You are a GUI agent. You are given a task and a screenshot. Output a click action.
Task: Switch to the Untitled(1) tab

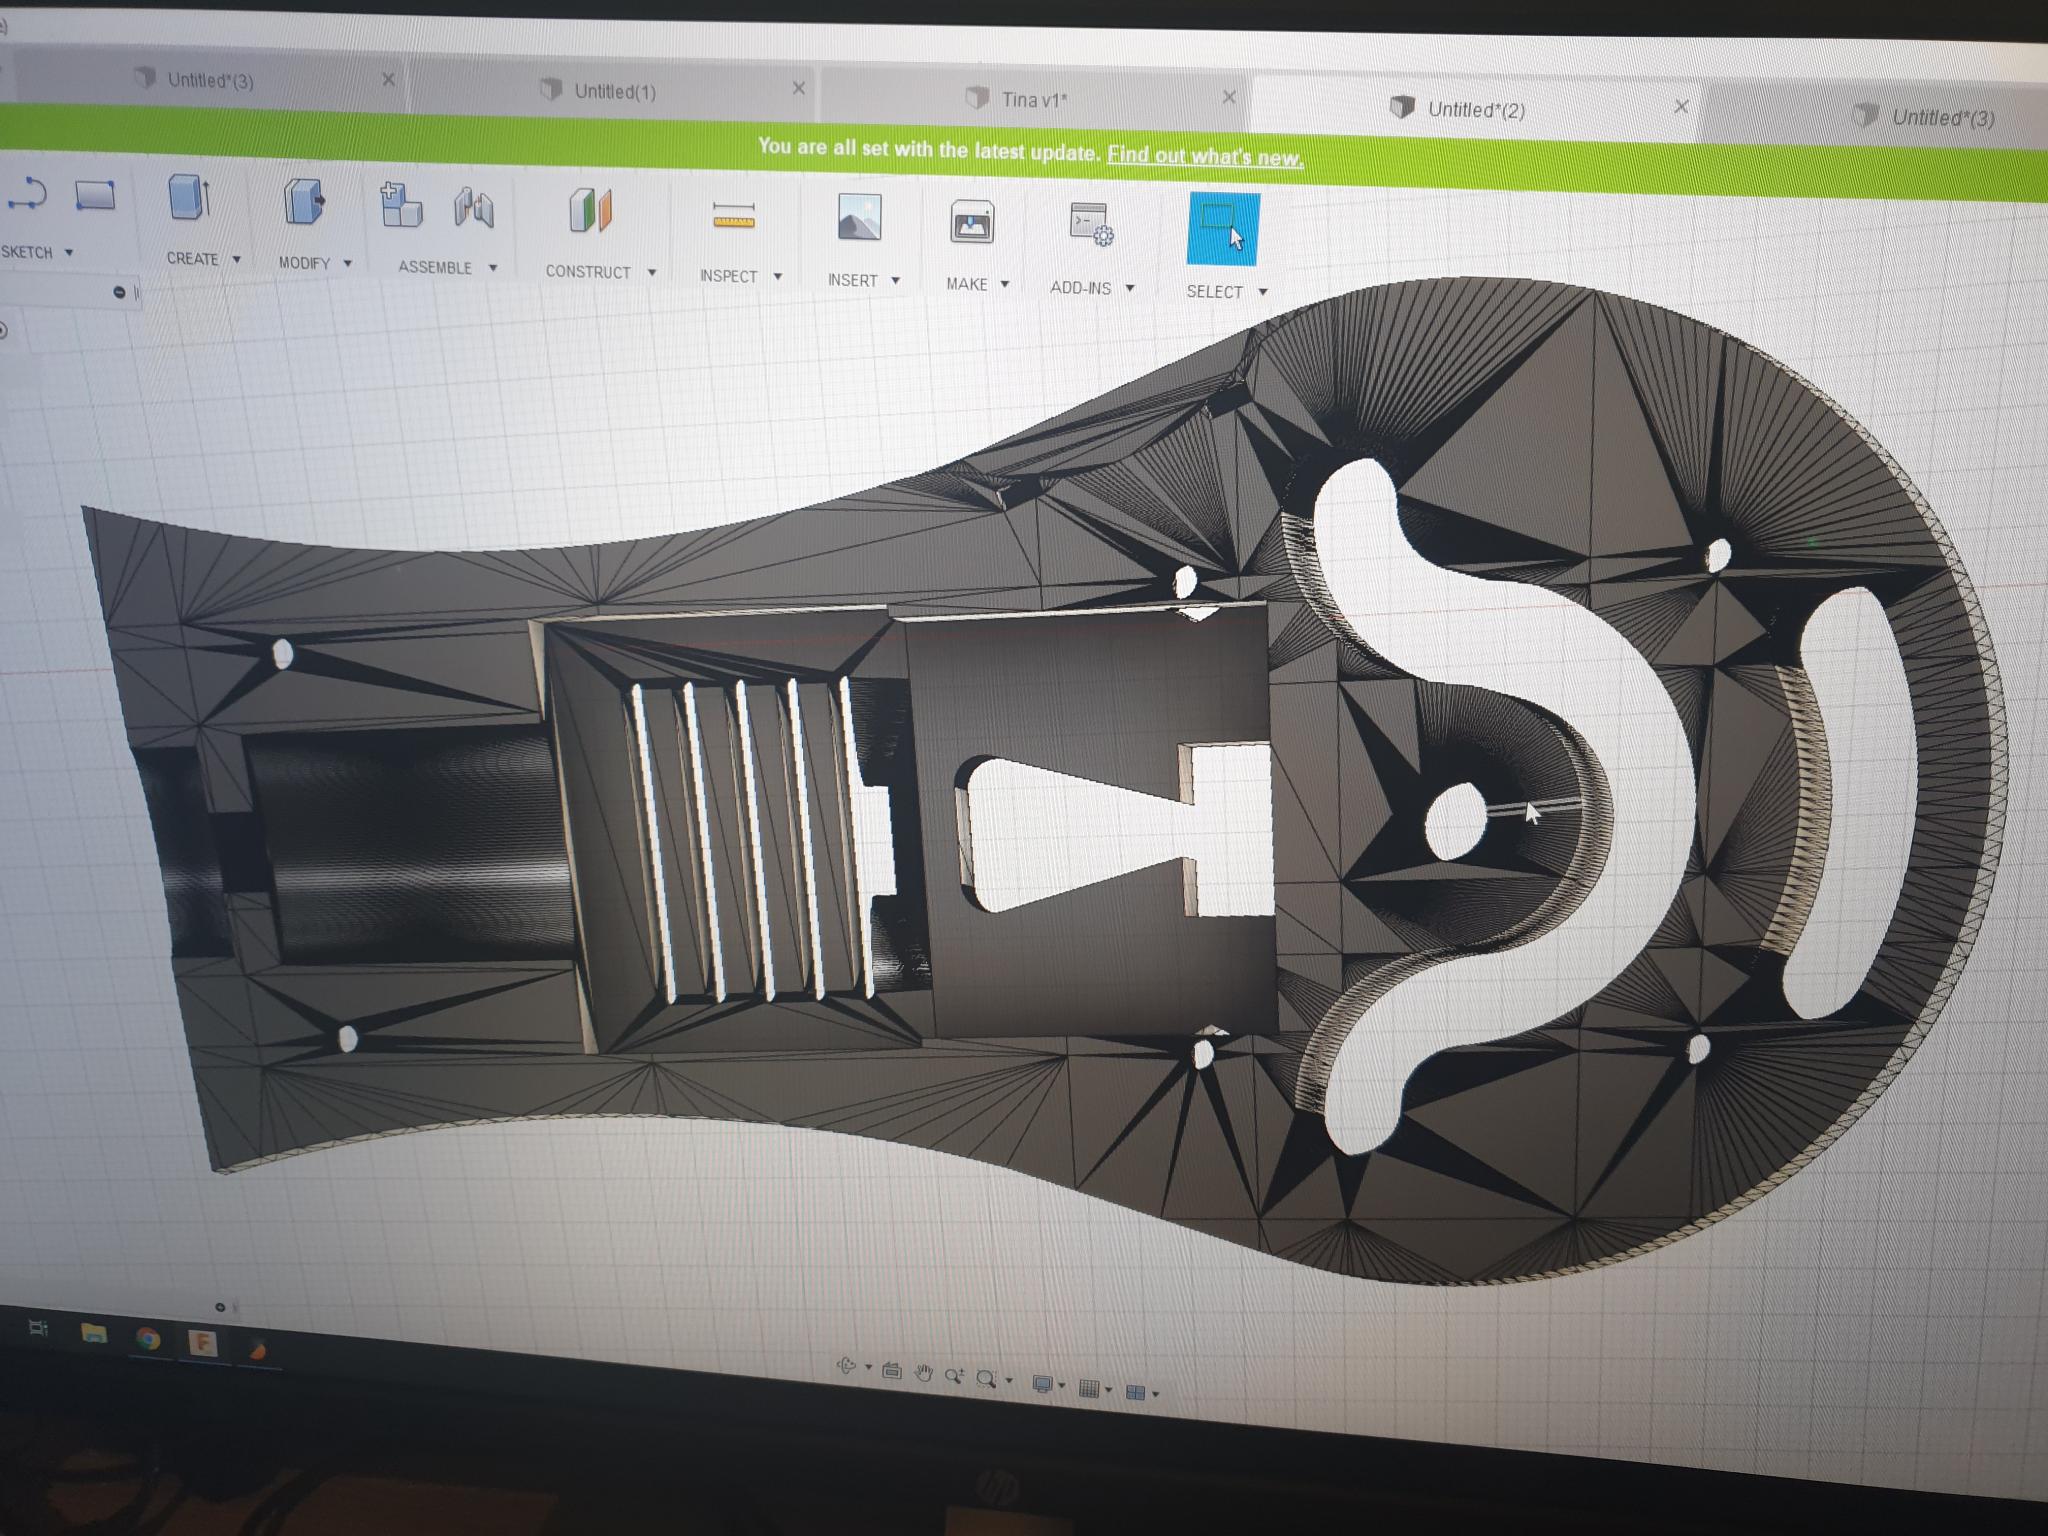(614, 91)
